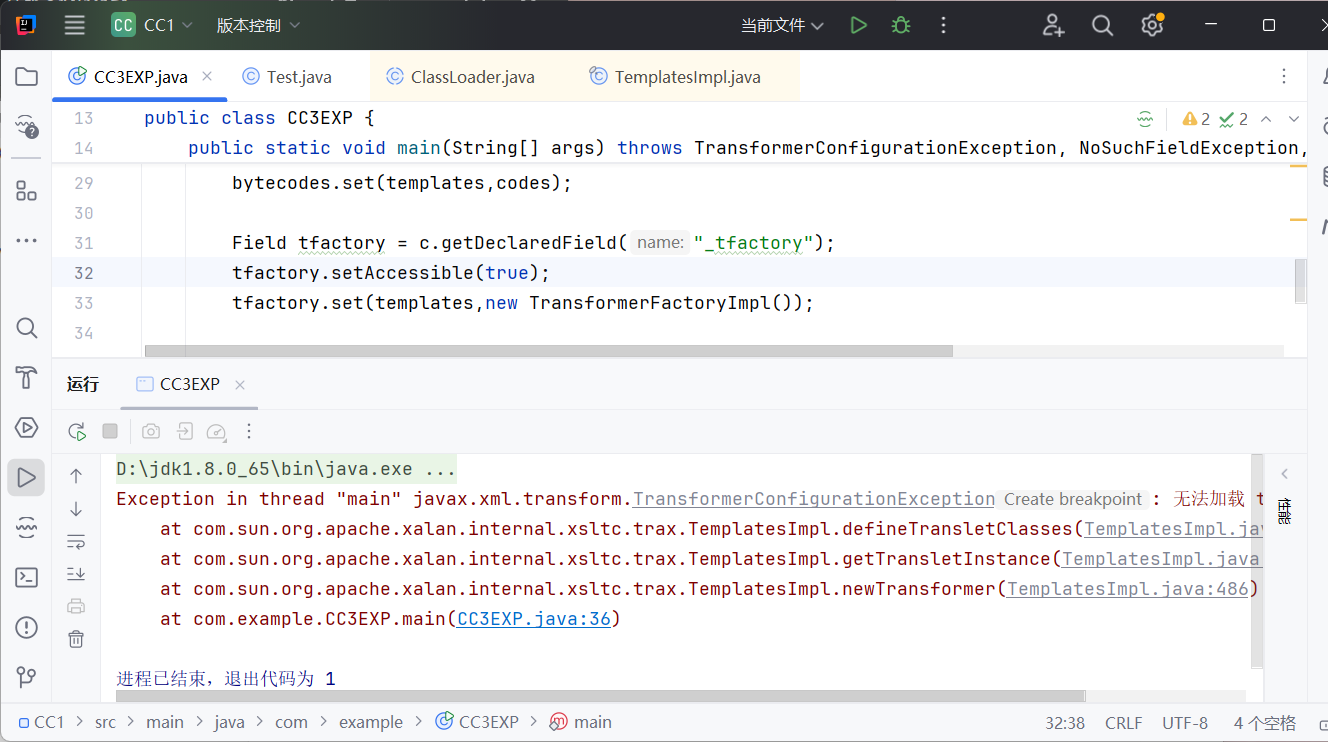This screenshot has width=1328, height=742.
Task: Clear console output with trash icon
Action: (76, 638)
